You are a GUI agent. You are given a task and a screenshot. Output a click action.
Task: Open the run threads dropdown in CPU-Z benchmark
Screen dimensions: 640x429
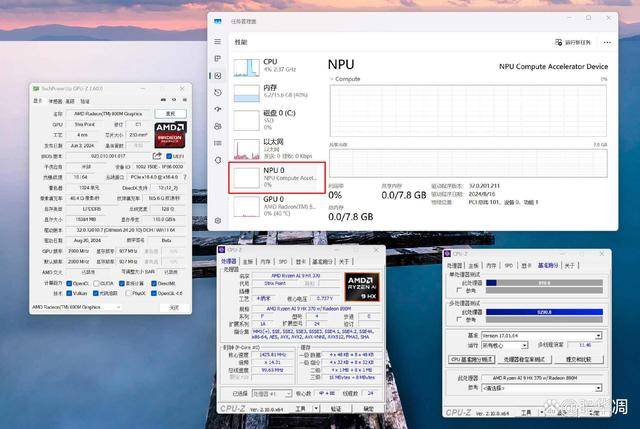[504, 345]
